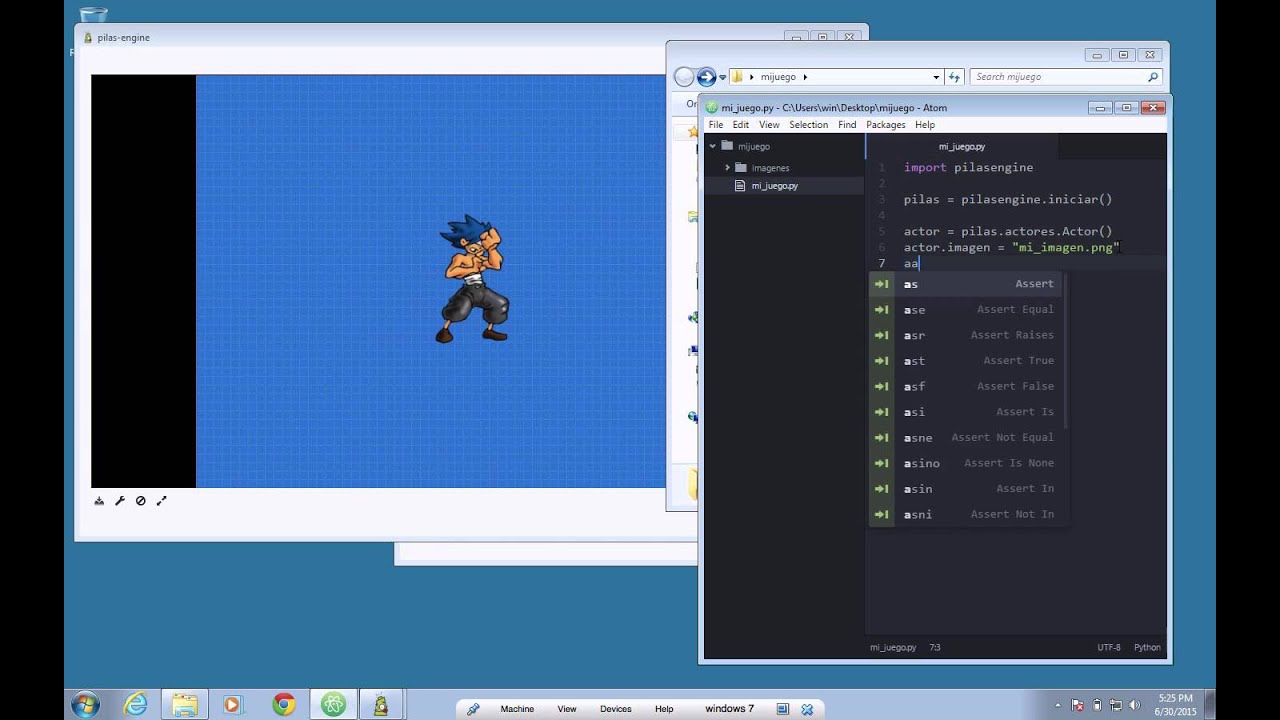Click the volume speaker tray icon

pos(1135,705)
